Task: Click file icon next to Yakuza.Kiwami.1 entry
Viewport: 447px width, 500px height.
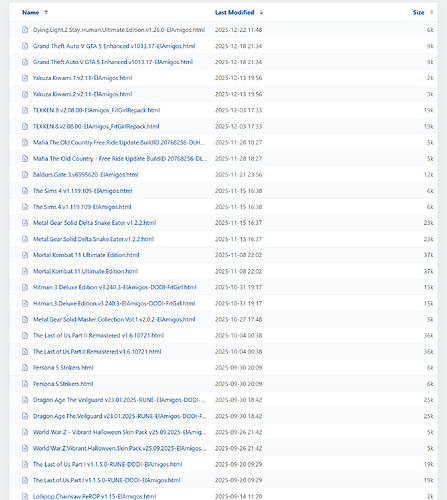Action: click(x=25, y=78)
